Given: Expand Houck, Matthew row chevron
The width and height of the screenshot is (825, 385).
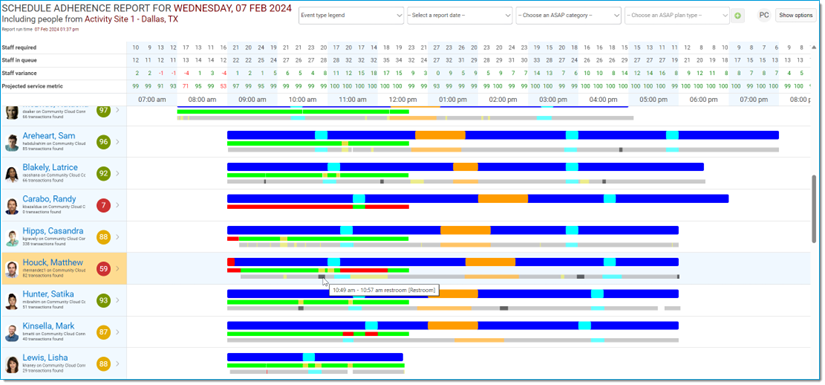Looking at the screenshot, I should [x=117, y=269].
